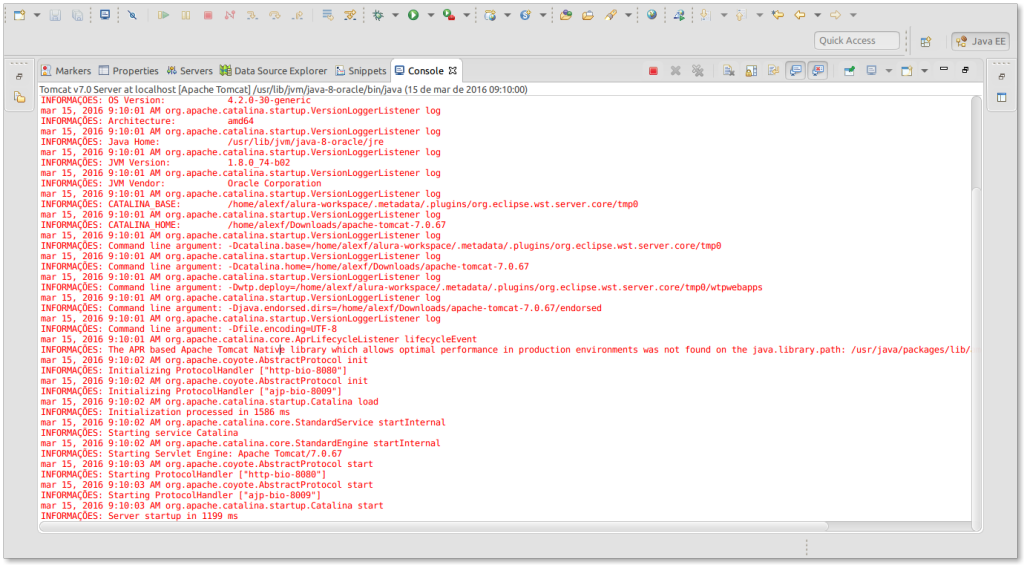Terminate the Tomcat server from Console toolbar

(653, 71)
